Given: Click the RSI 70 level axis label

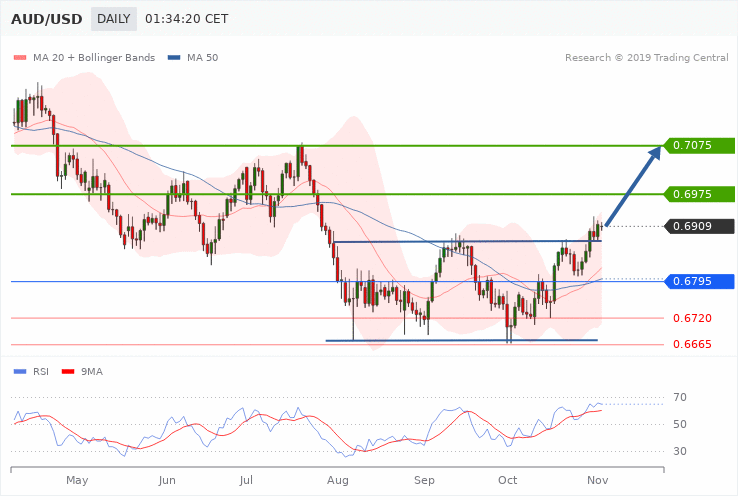Looking at the screenshot, I should [680, 398].
